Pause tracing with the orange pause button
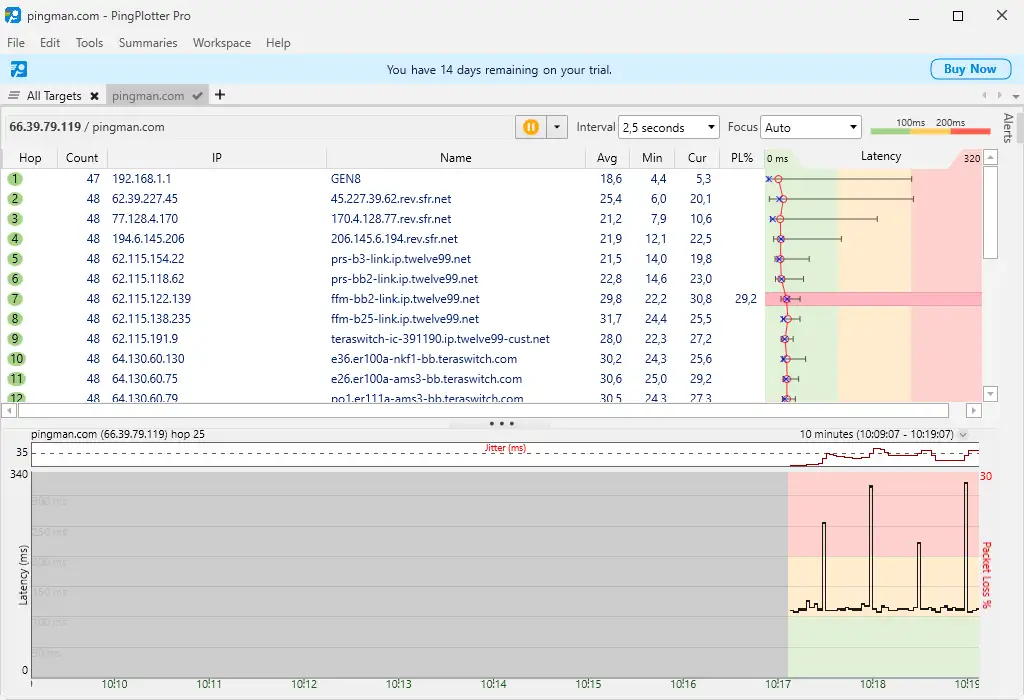The image size is (1024, 700). point(529,127)
